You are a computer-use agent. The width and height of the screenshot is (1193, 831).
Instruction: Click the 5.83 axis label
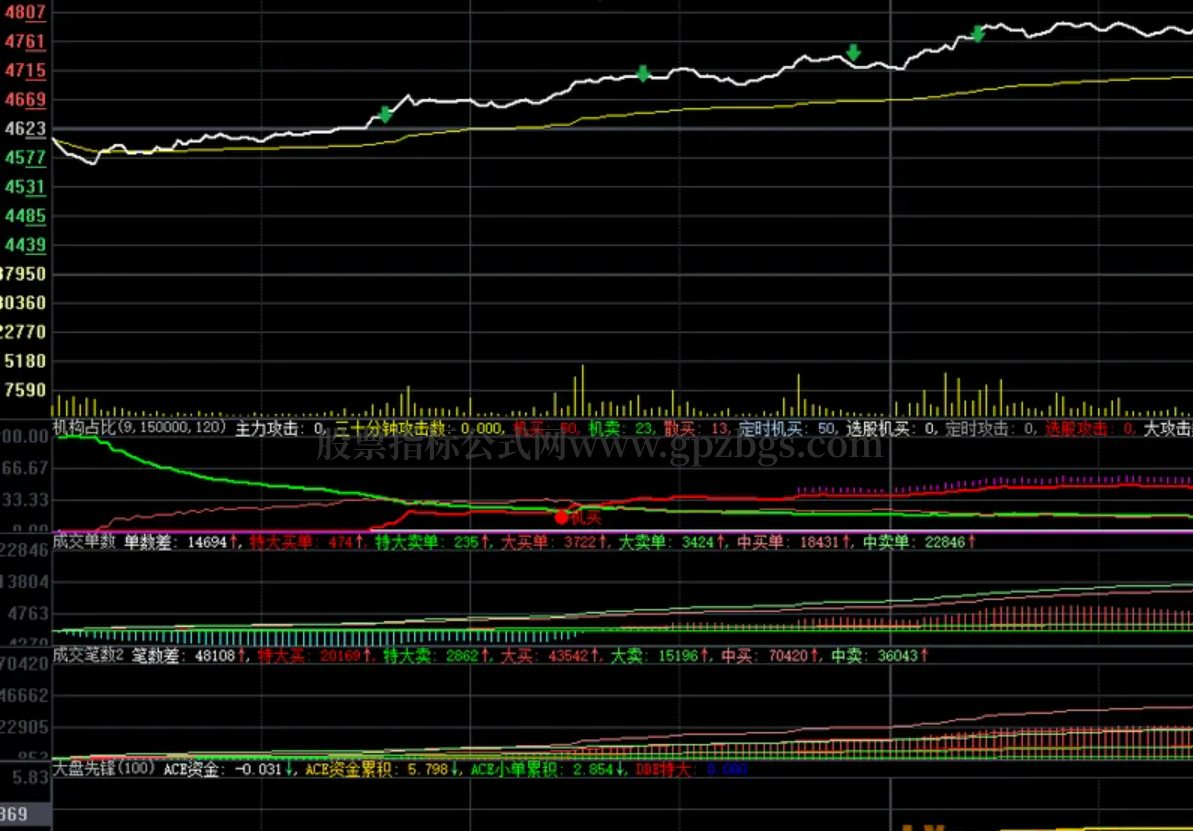pyautogui.click(x=30, y=777)
